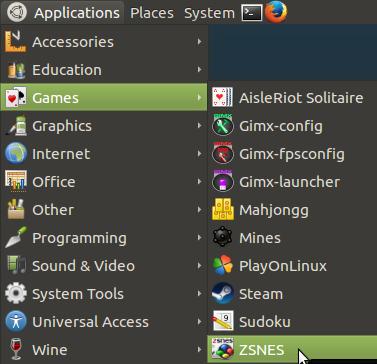Click the Gimx-config wrench icon
377x364 pixels.
223,125
